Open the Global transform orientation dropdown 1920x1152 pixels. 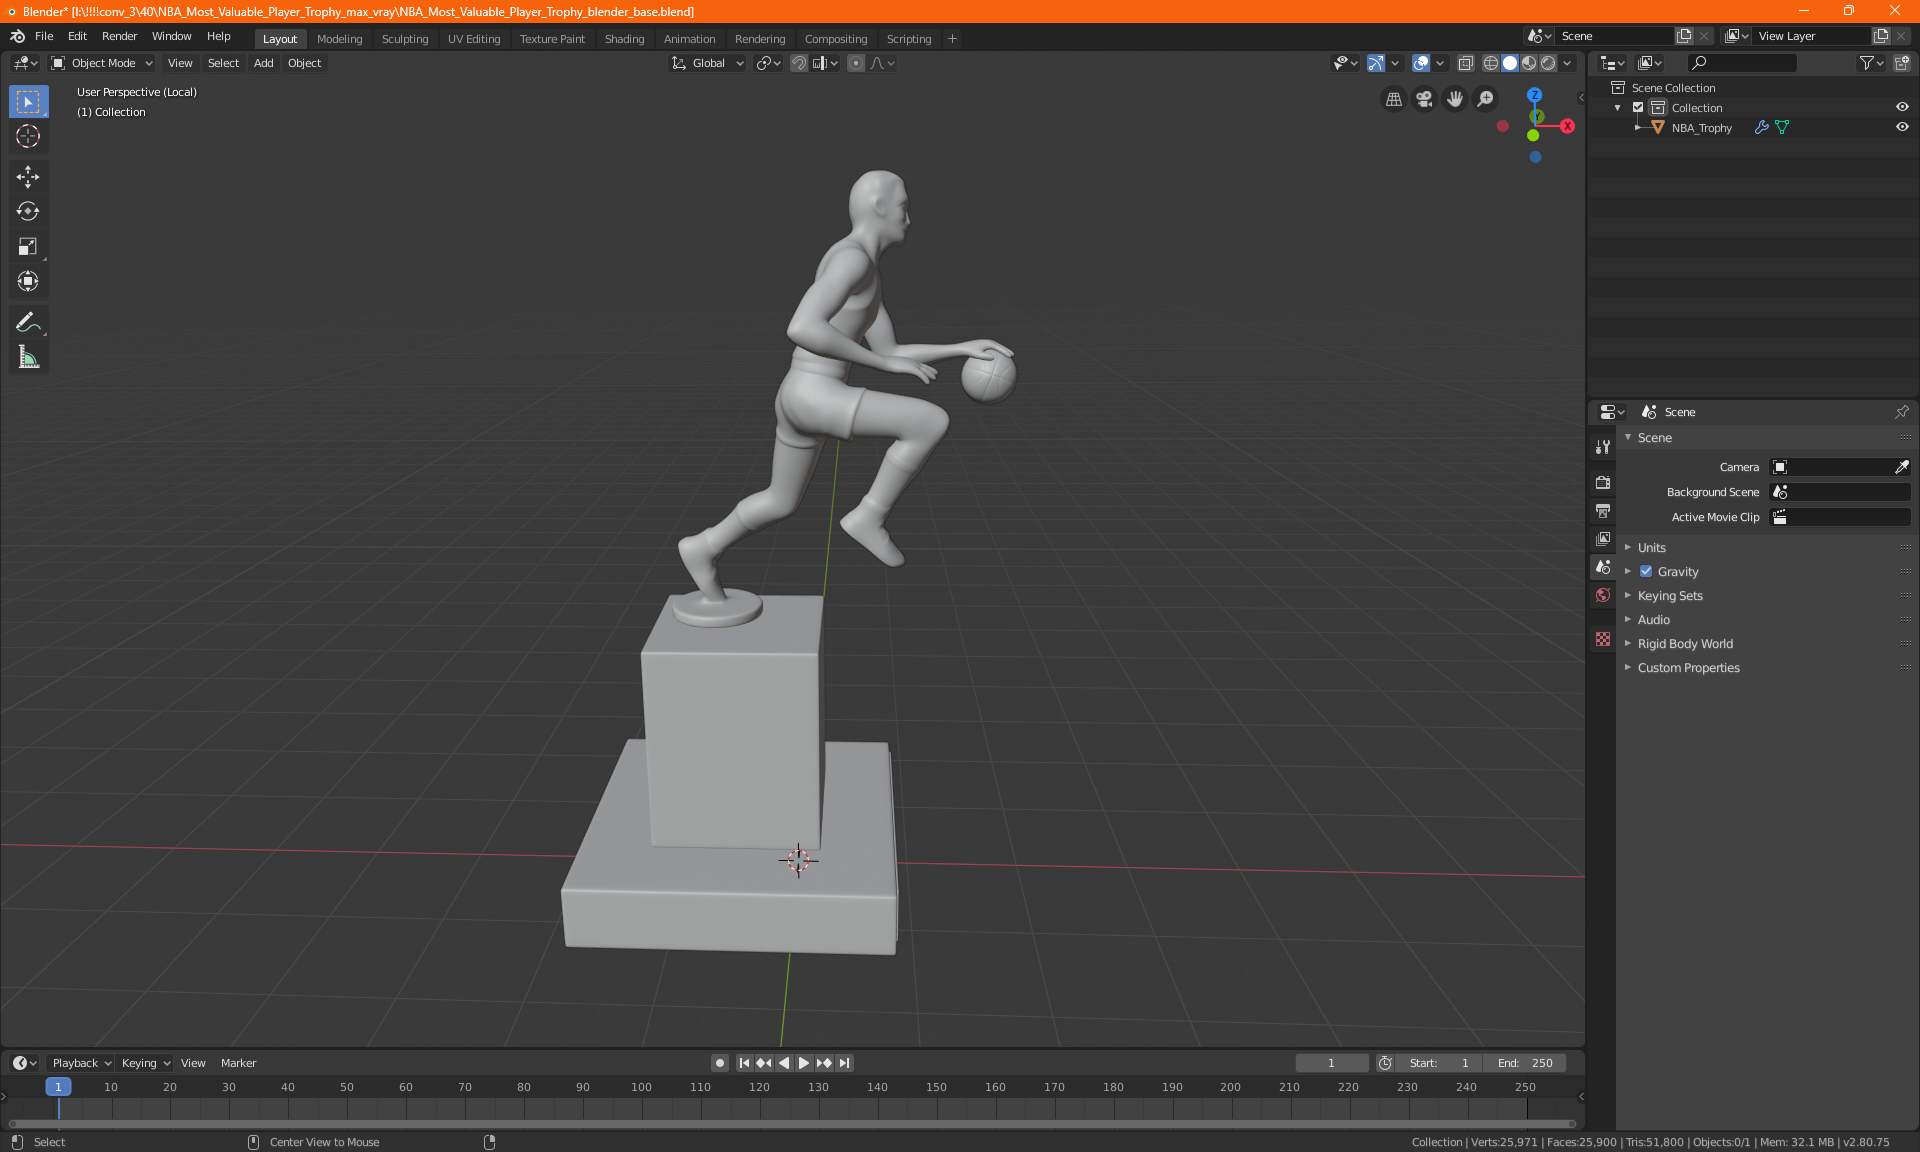[x=707, y=63]
